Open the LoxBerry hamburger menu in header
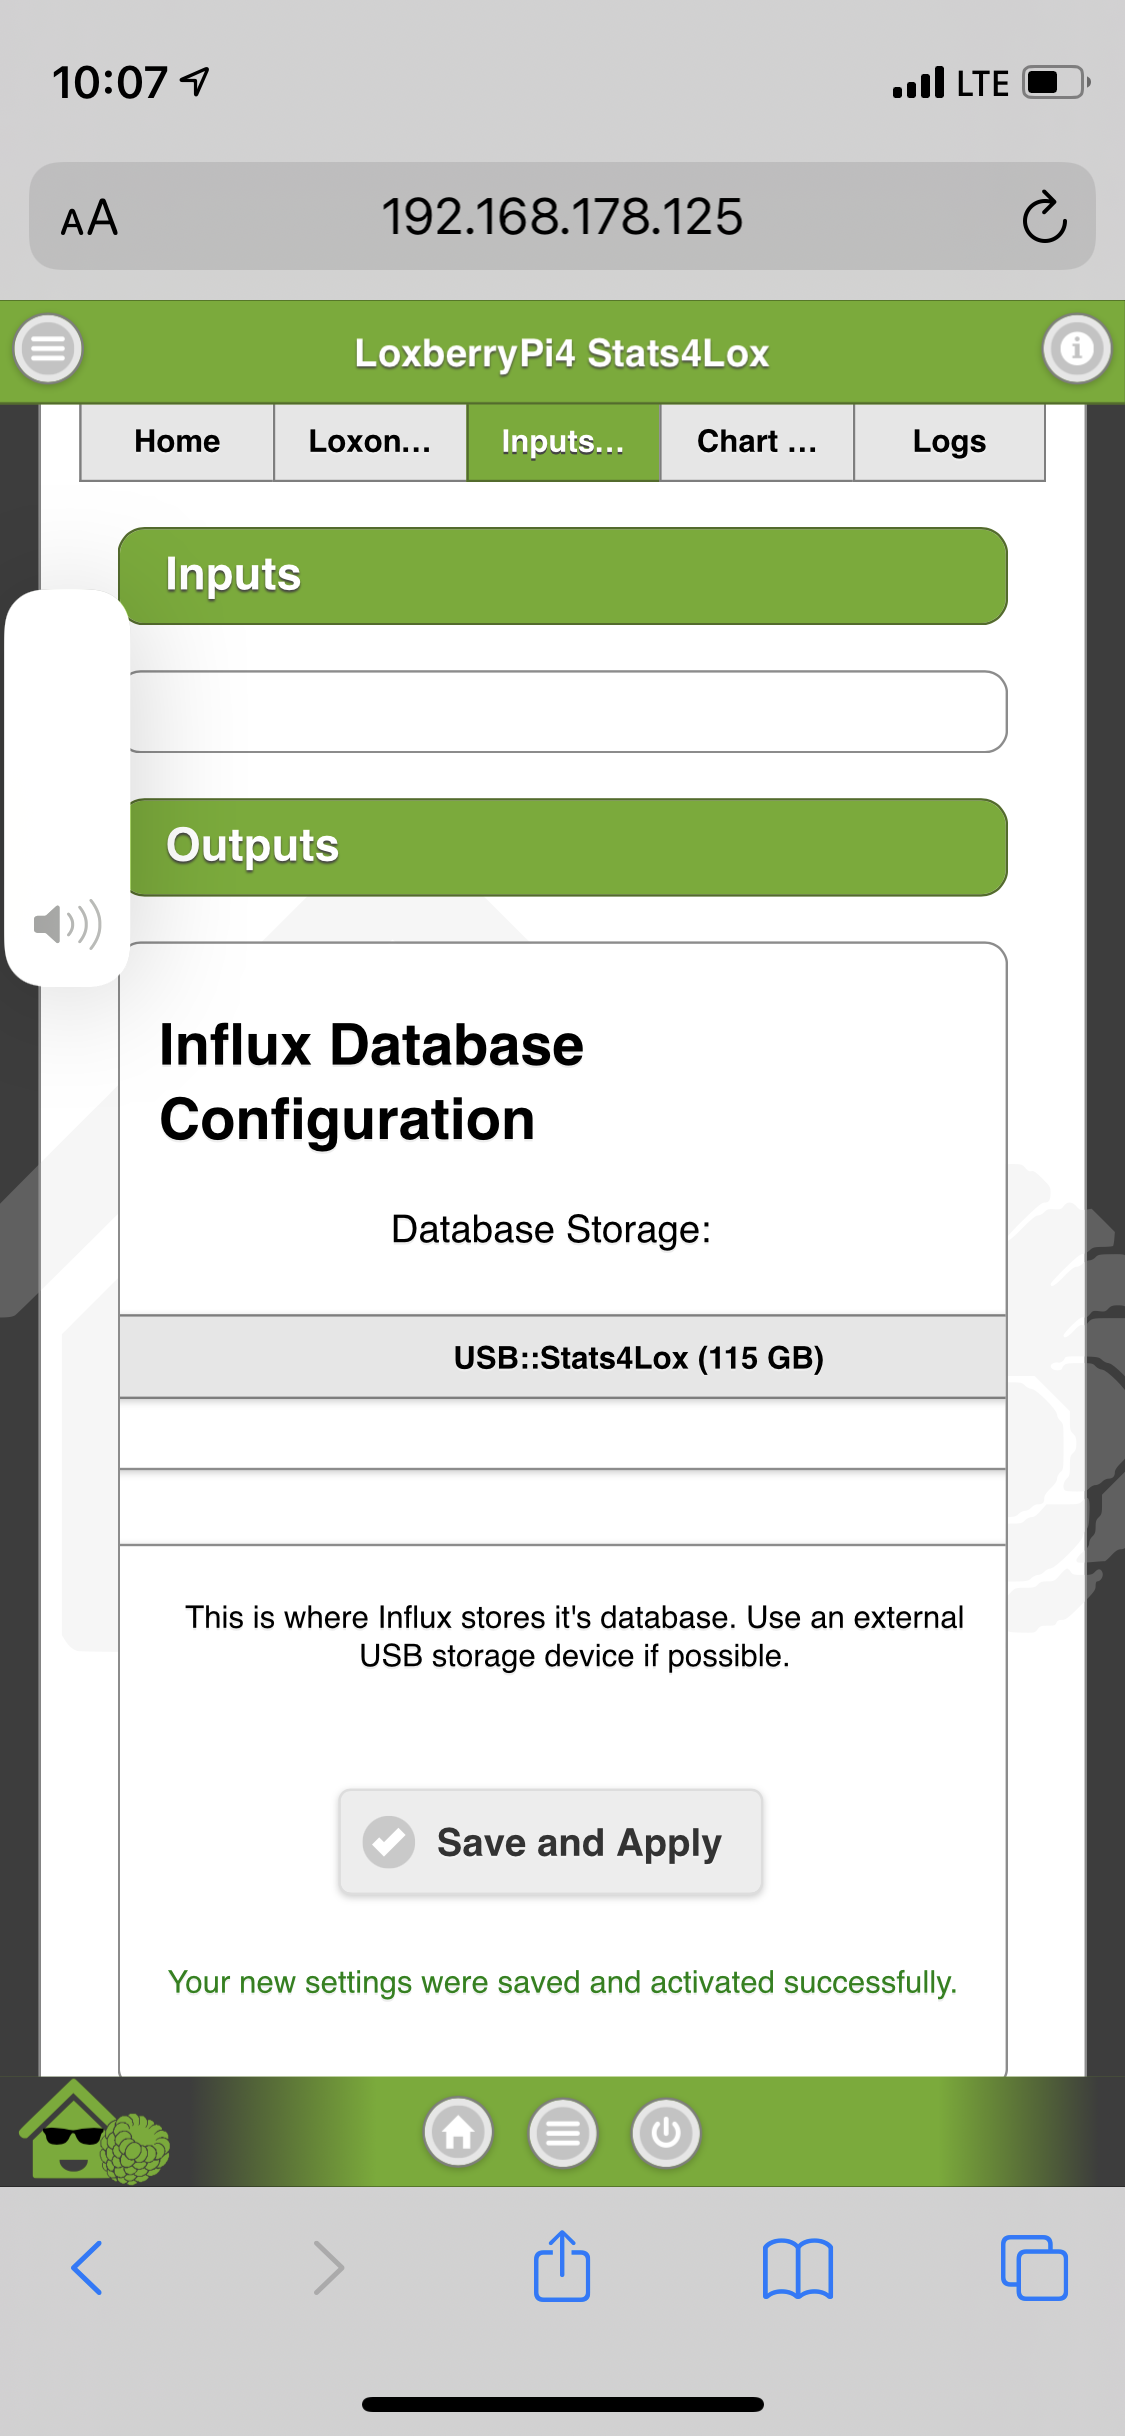Image resolution: width=1125 pixels, height=2436 pixels. pos(47,349)
